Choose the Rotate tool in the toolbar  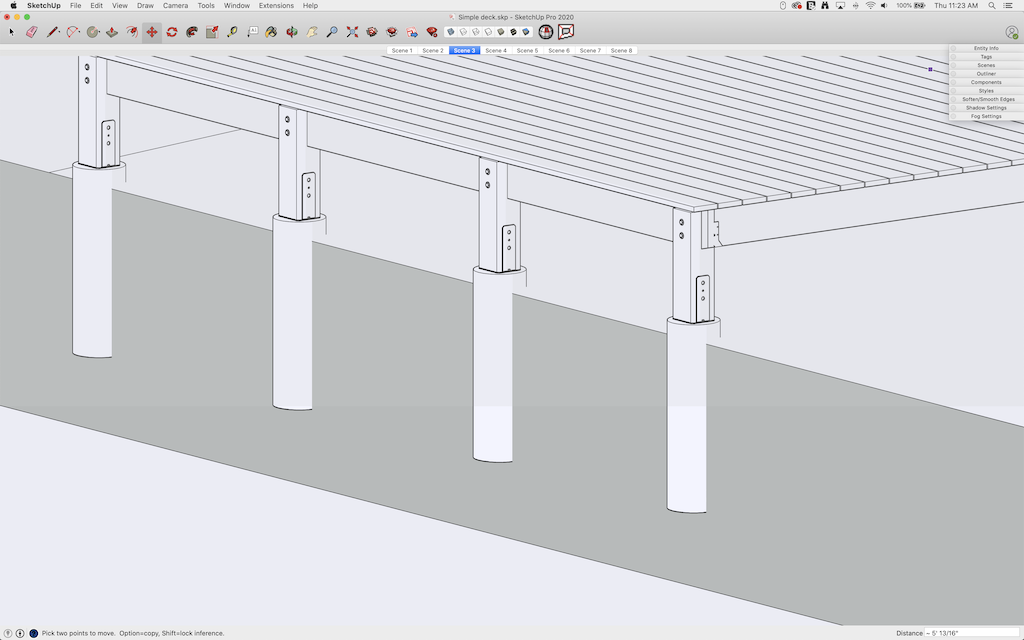(x=171, y=32)
